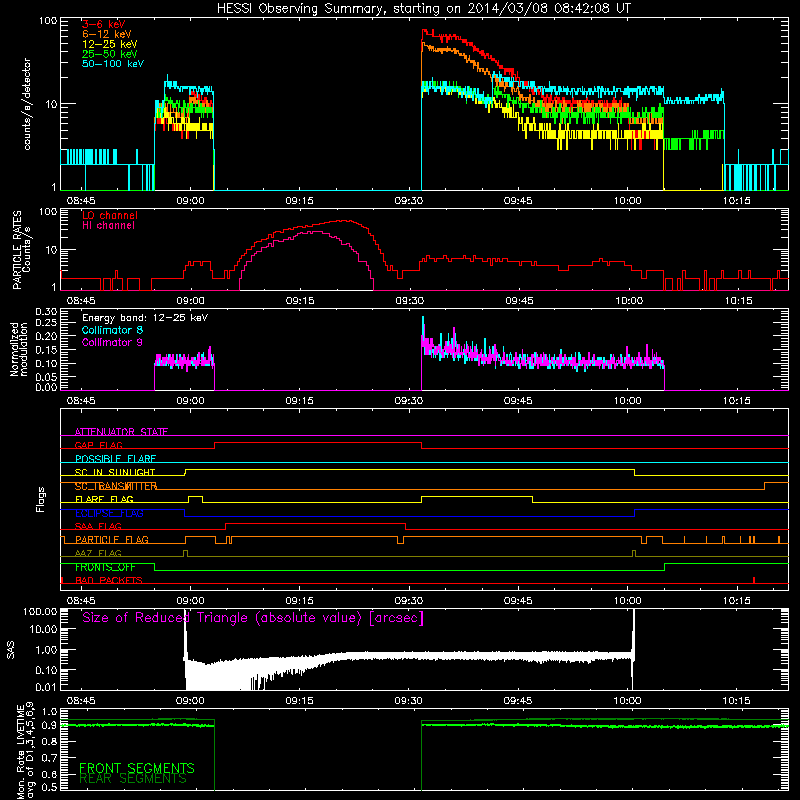Pick the SC_TRANSMITTER flag label
Viewport: 800px width, 800px height.
(116, 486)
